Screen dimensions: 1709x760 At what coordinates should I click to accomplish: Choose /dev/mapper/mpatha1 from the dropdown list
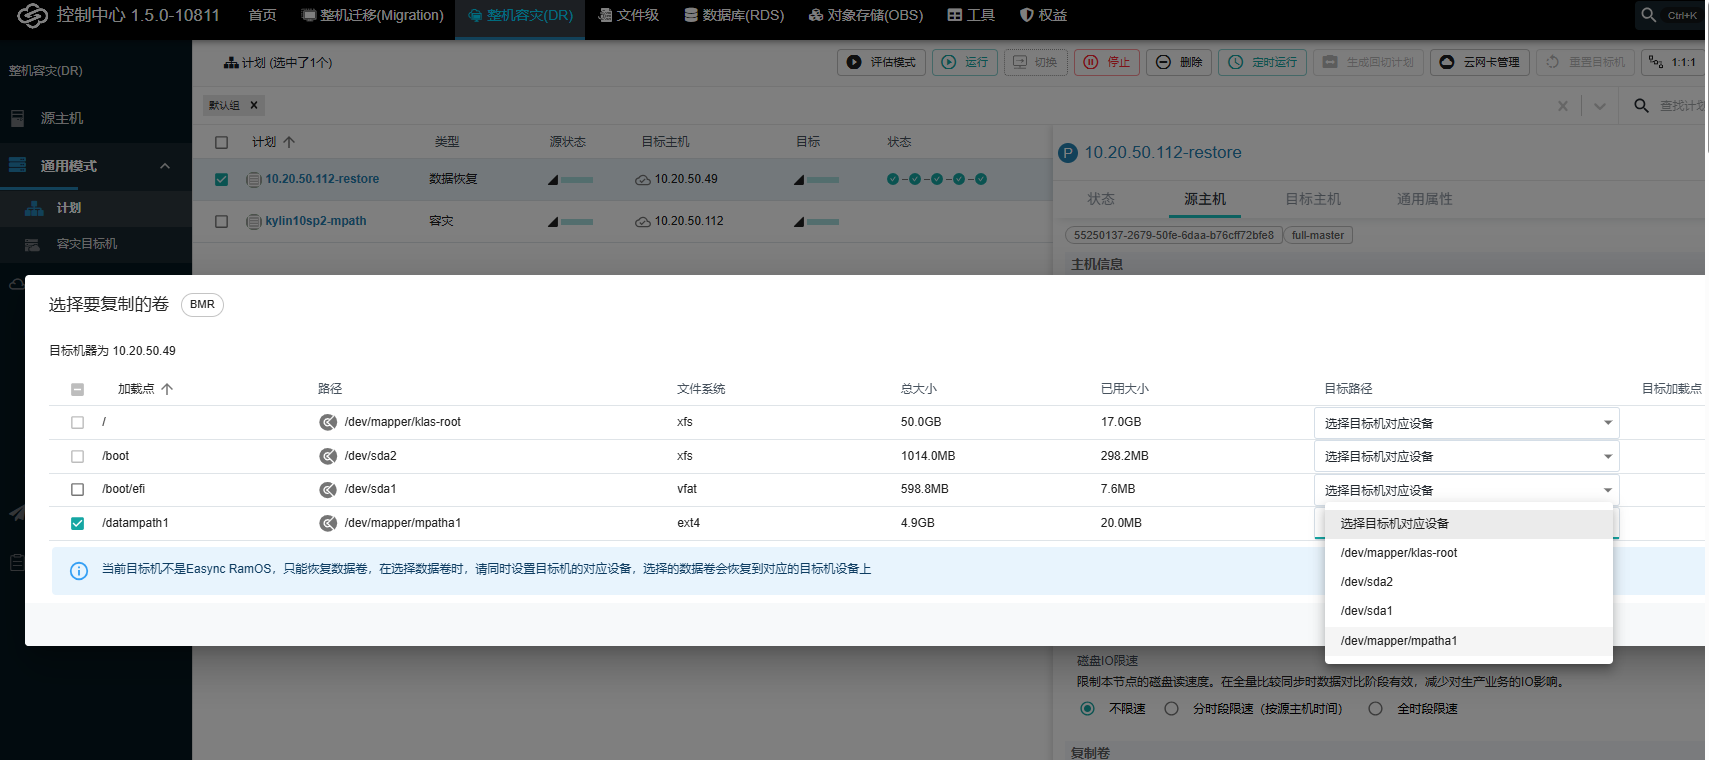click(x=1398, y=641)
